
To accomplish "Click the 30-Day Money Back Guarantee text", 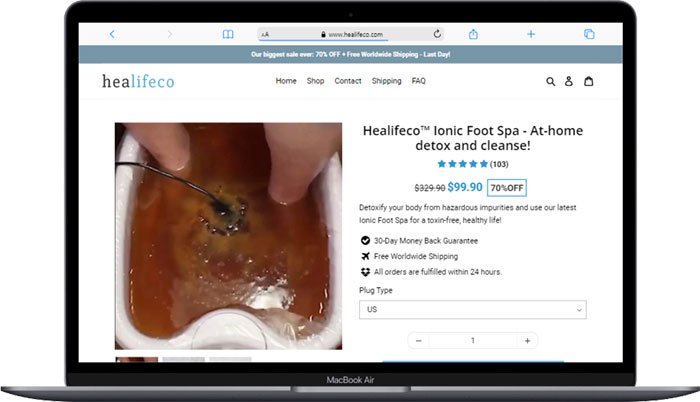I will pyautogui.click(x=426, y=241).
